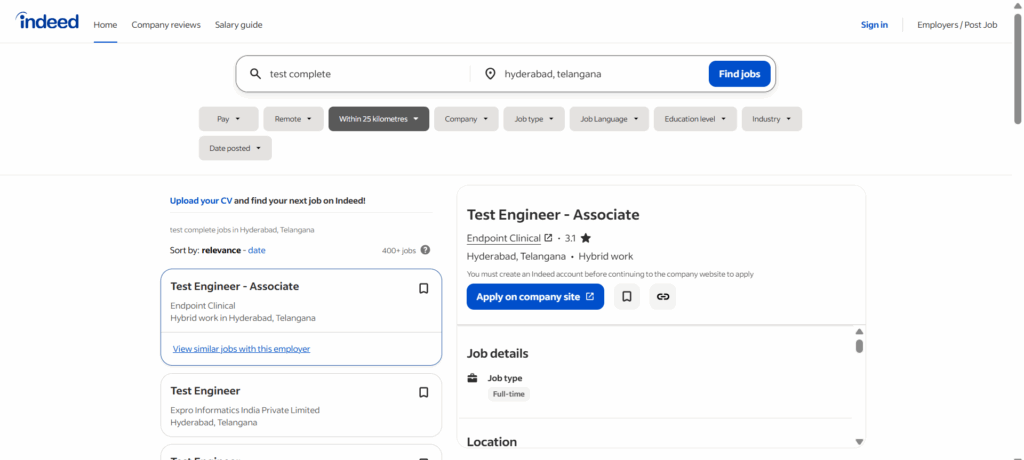Open the Salary guide
Viewport: 1024px width, 460px height.
[238, 25]
